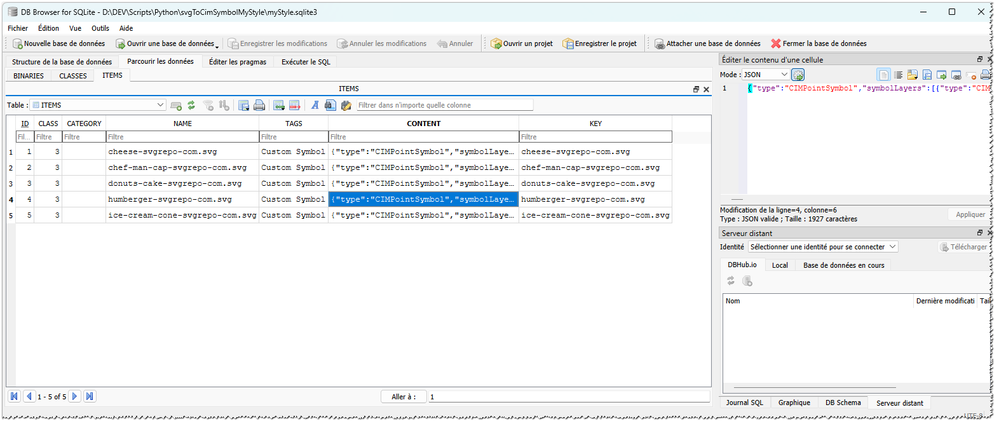The width and height of the screenshot is (999, 425).
Task: Go to first record navigation button
Action: (15, 396)
